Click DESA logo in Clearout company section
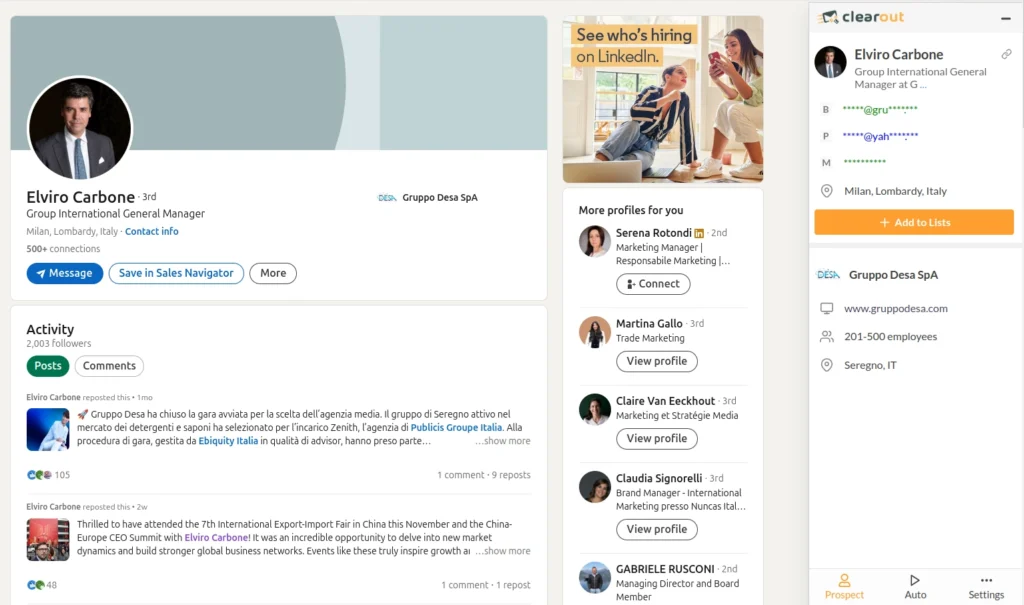This screenshot has height=605, width=1024. coord(828,275)
